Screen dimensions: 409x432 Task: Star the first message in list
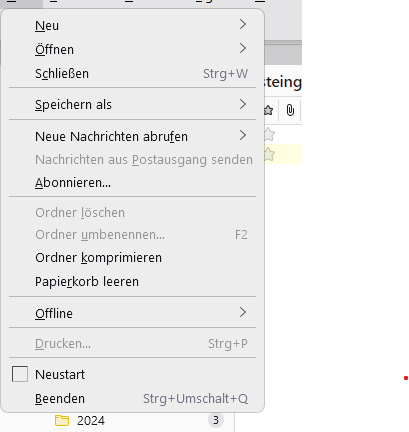269,135
